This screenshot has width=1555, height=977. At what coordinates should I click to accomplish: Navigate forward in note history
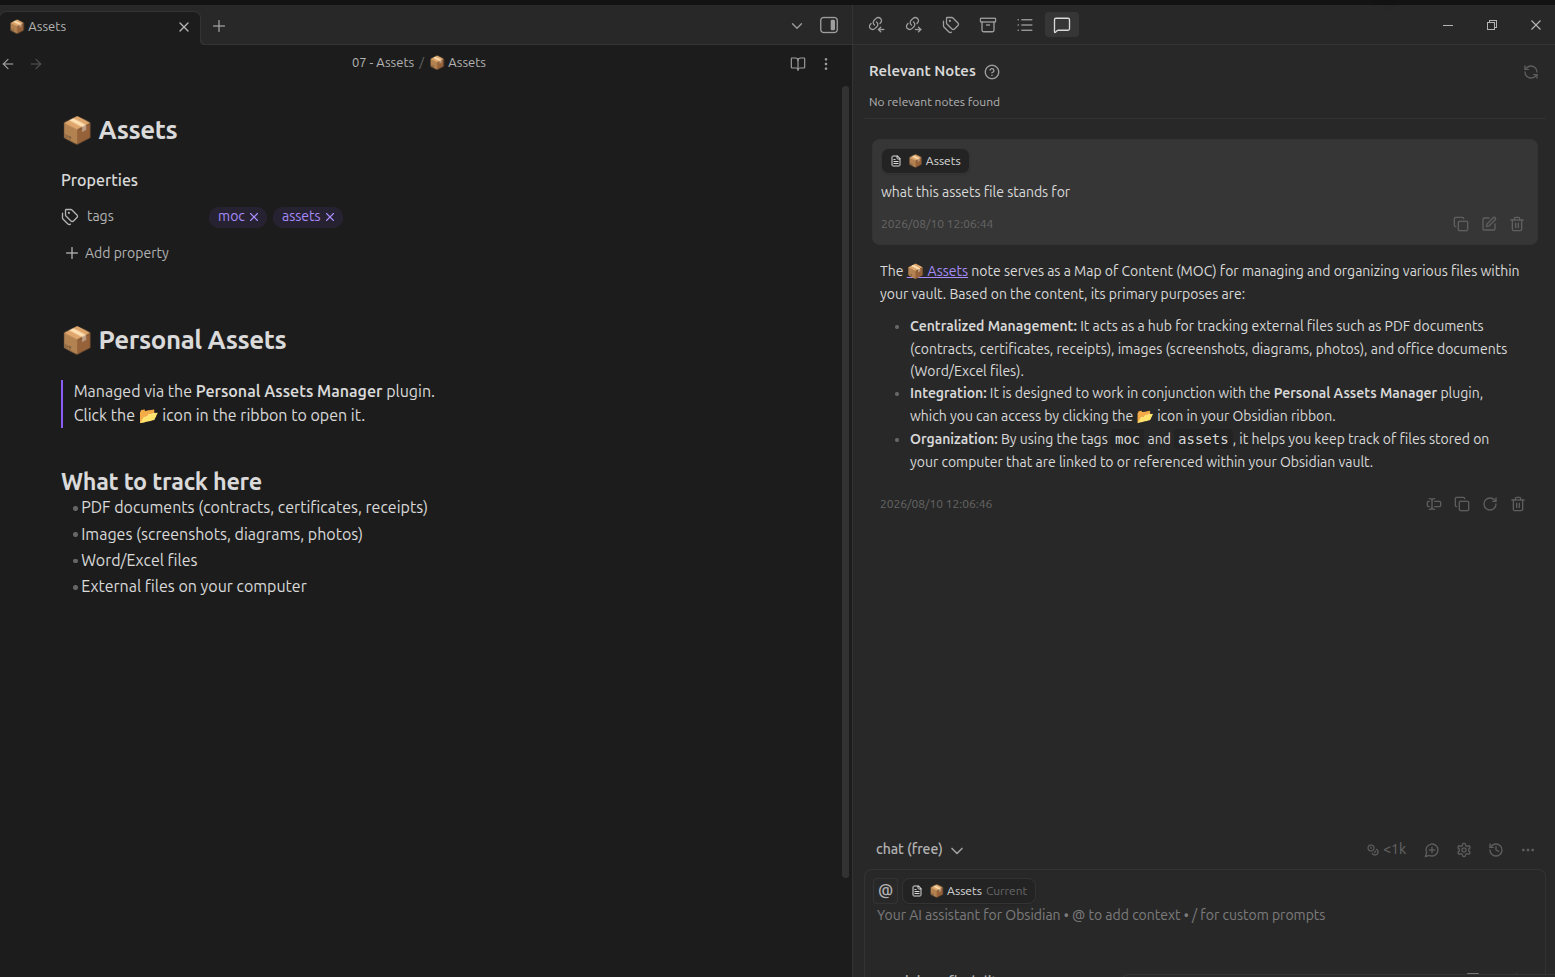coord(36,64)
